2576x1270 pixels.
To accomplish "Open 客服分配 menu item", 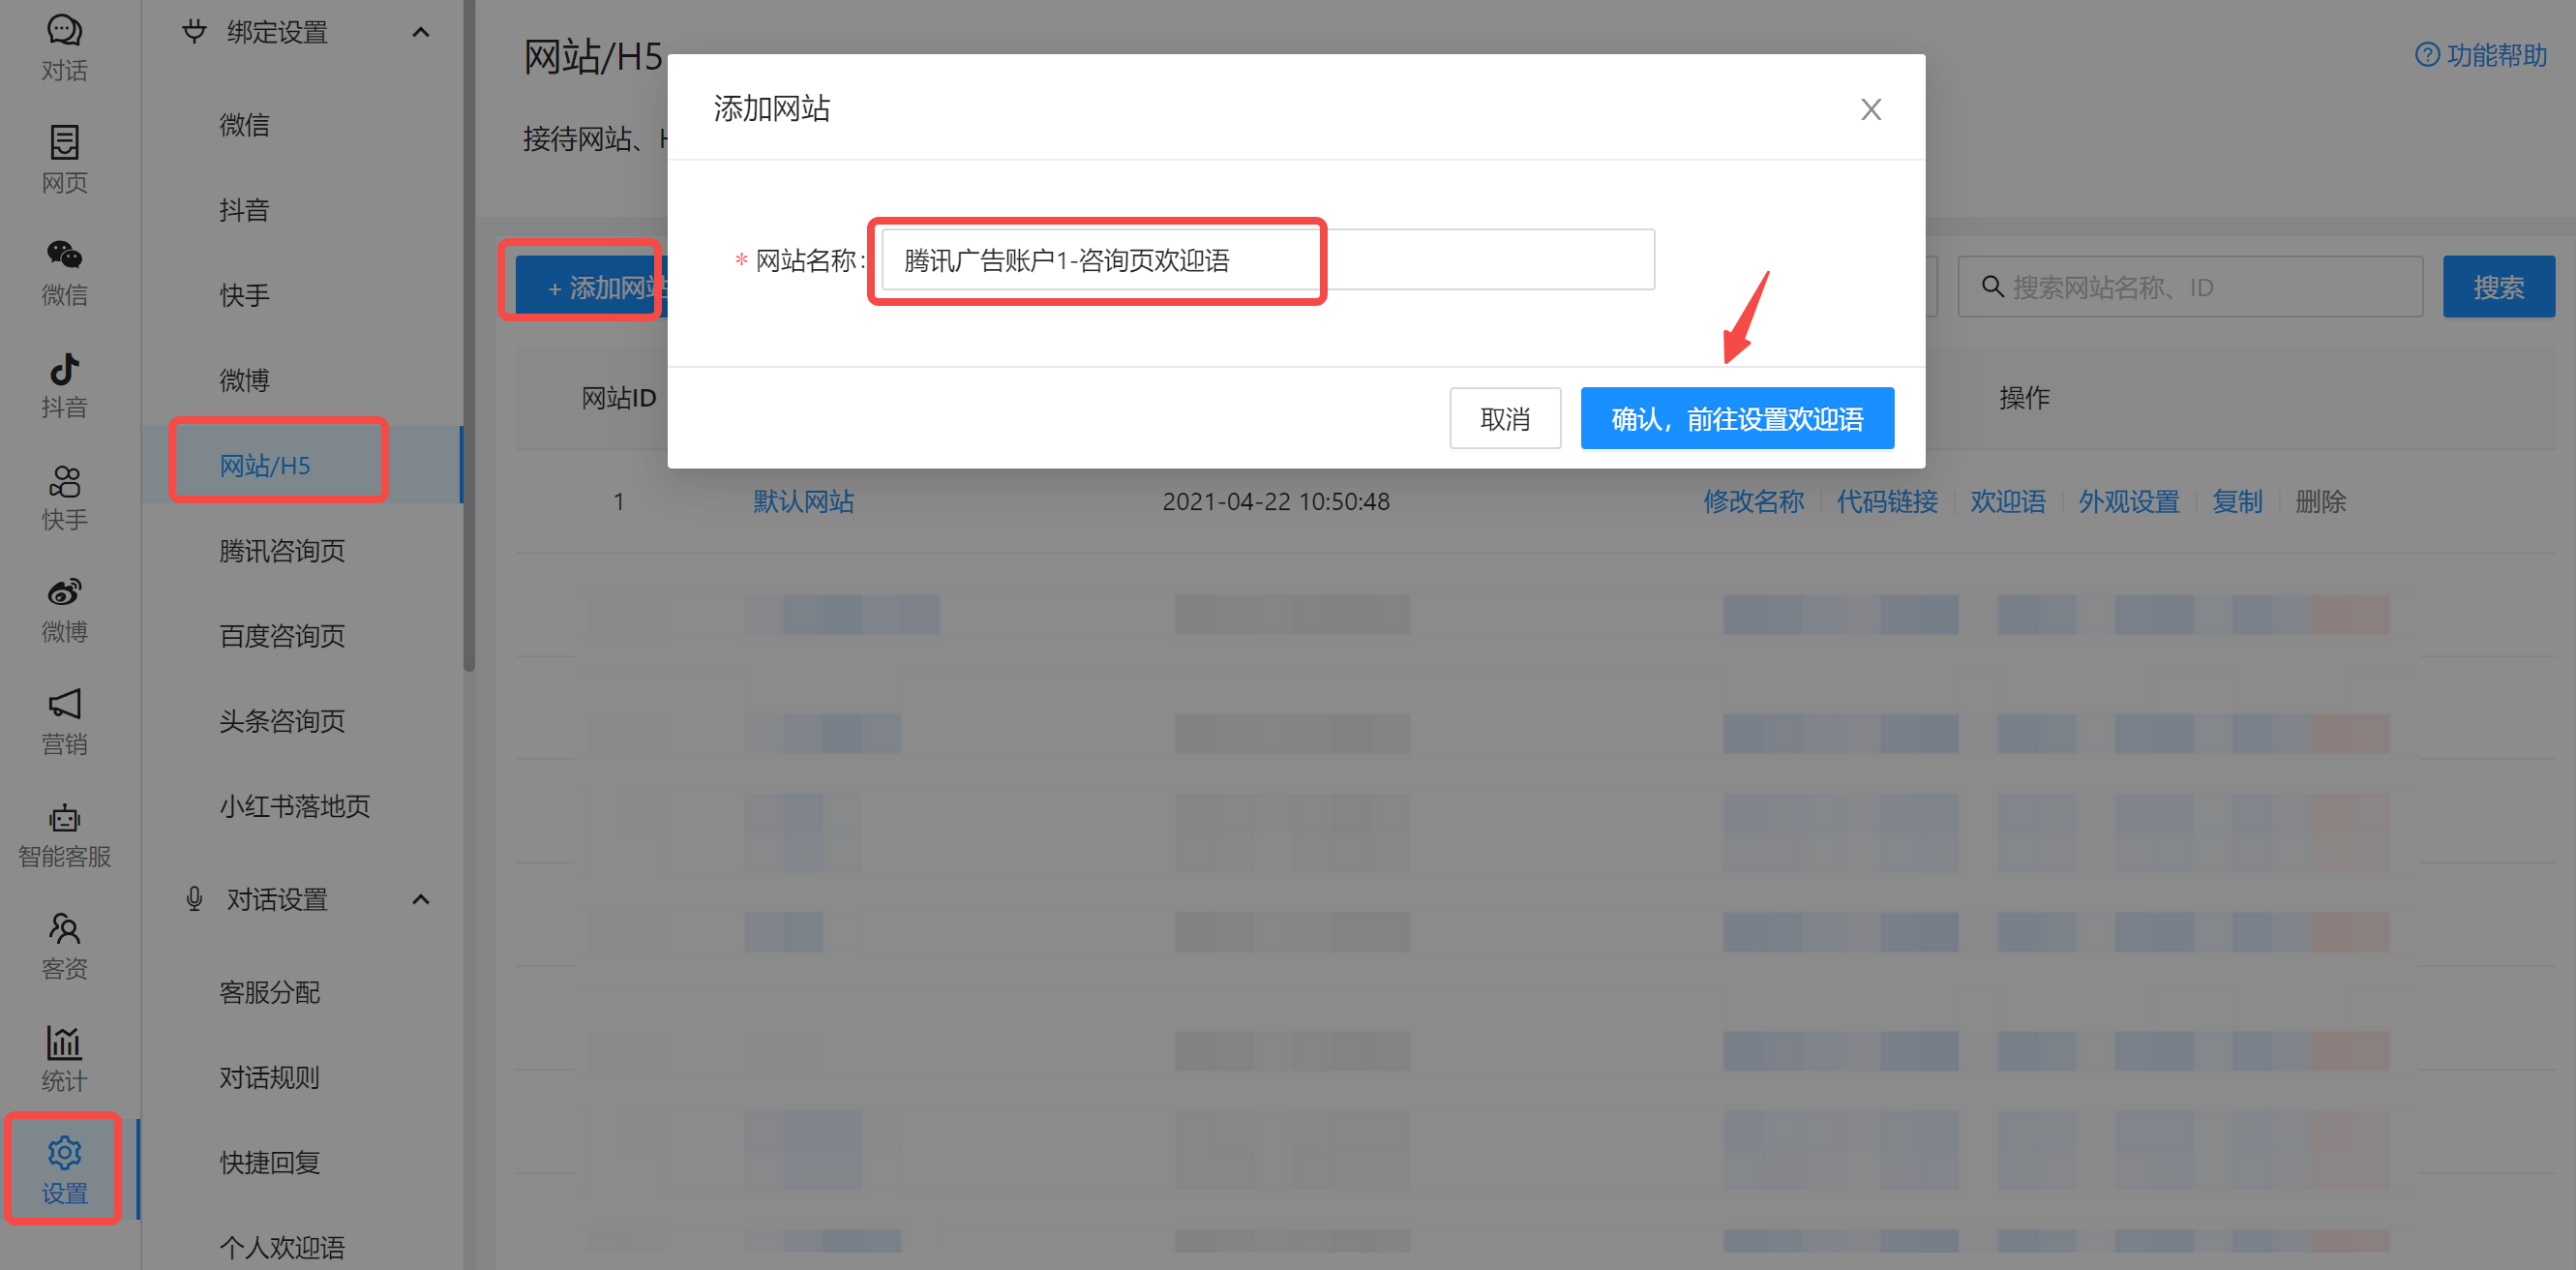I will click(269, 991).
